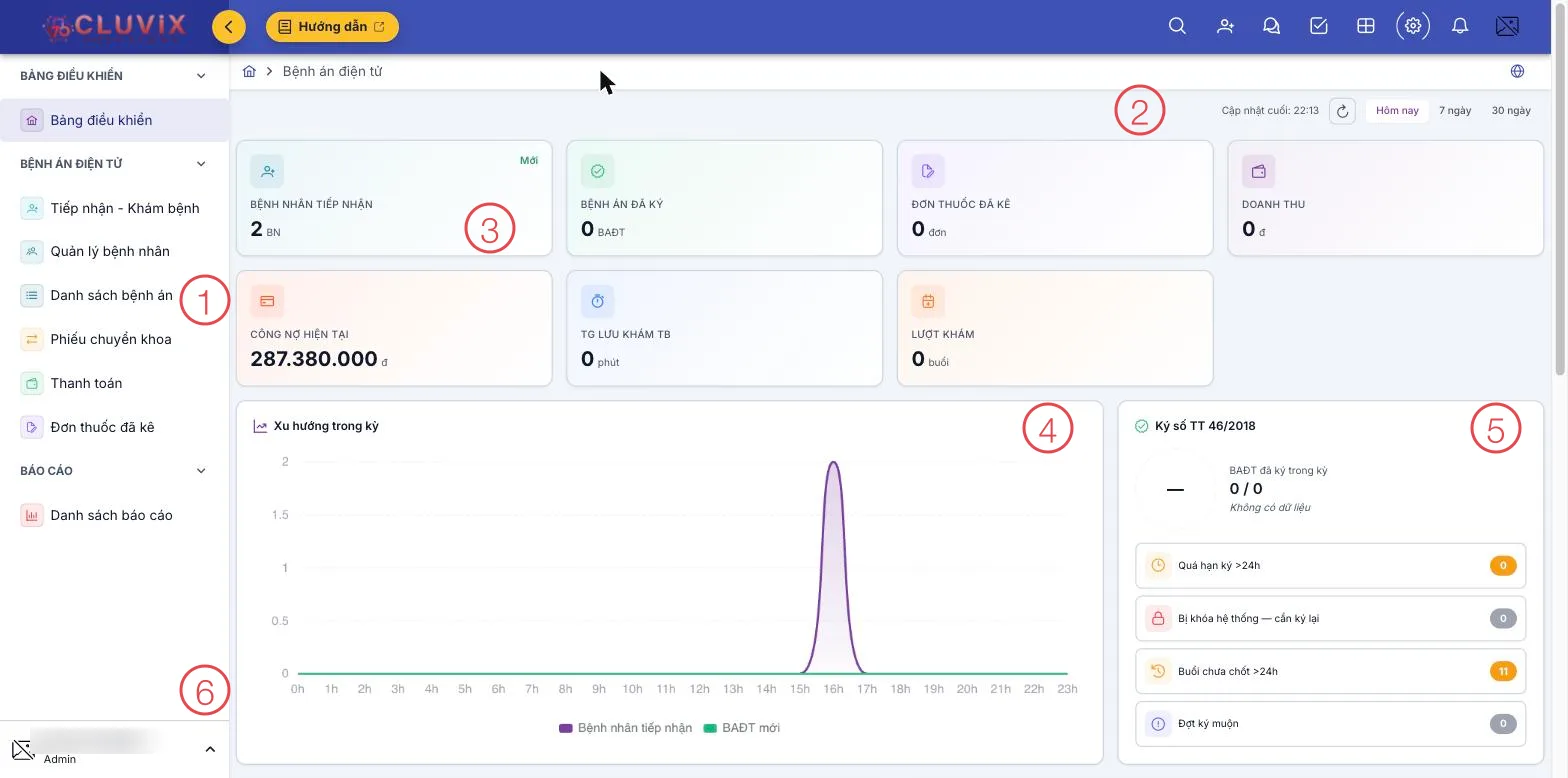Switch time range to 7 ngày
Image resolution: width=1568 pixels, height=778 pixels.
pyautogui.click(x=1455, y=111)
